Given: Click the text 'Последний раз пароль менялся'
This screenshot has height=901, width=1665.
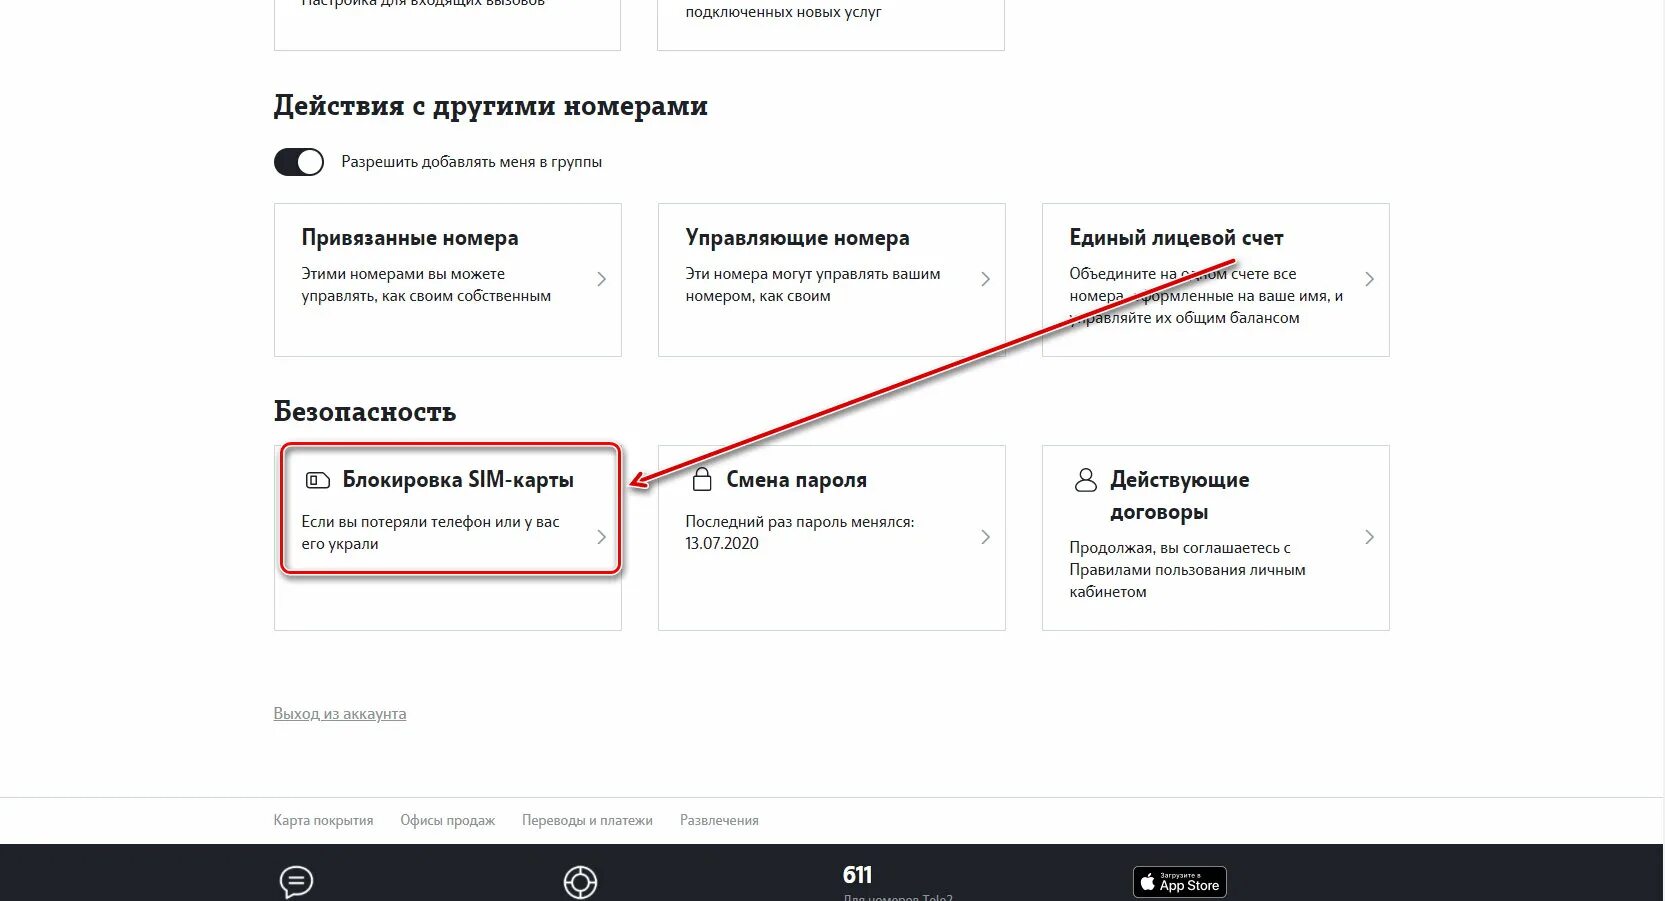Looking at the screenshot, I should [x=799, y=522].
